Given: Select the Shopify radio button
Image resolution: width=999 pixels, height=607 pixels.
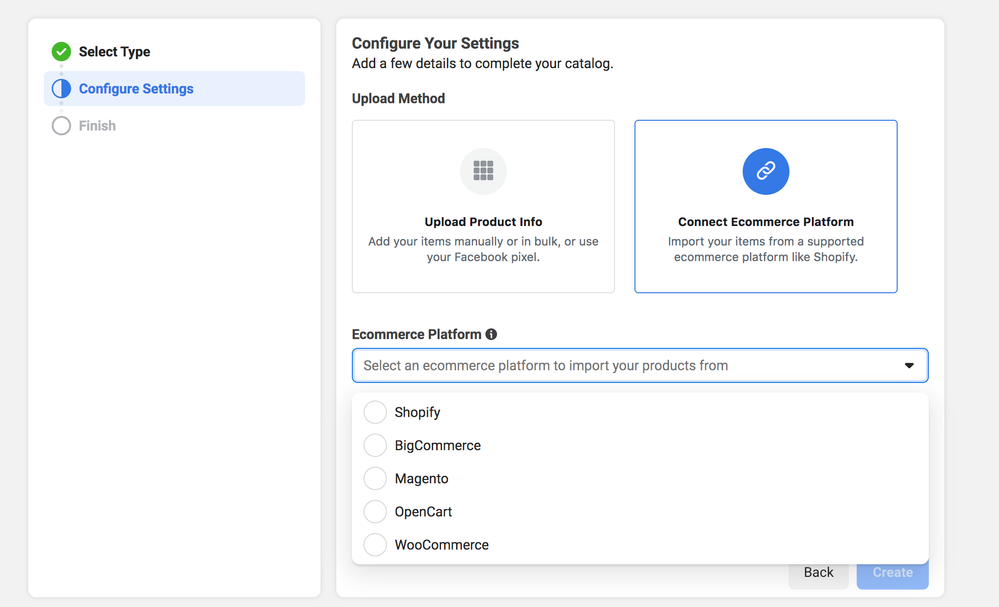Looking at the screenshot, I should click(x=375, y=412).
